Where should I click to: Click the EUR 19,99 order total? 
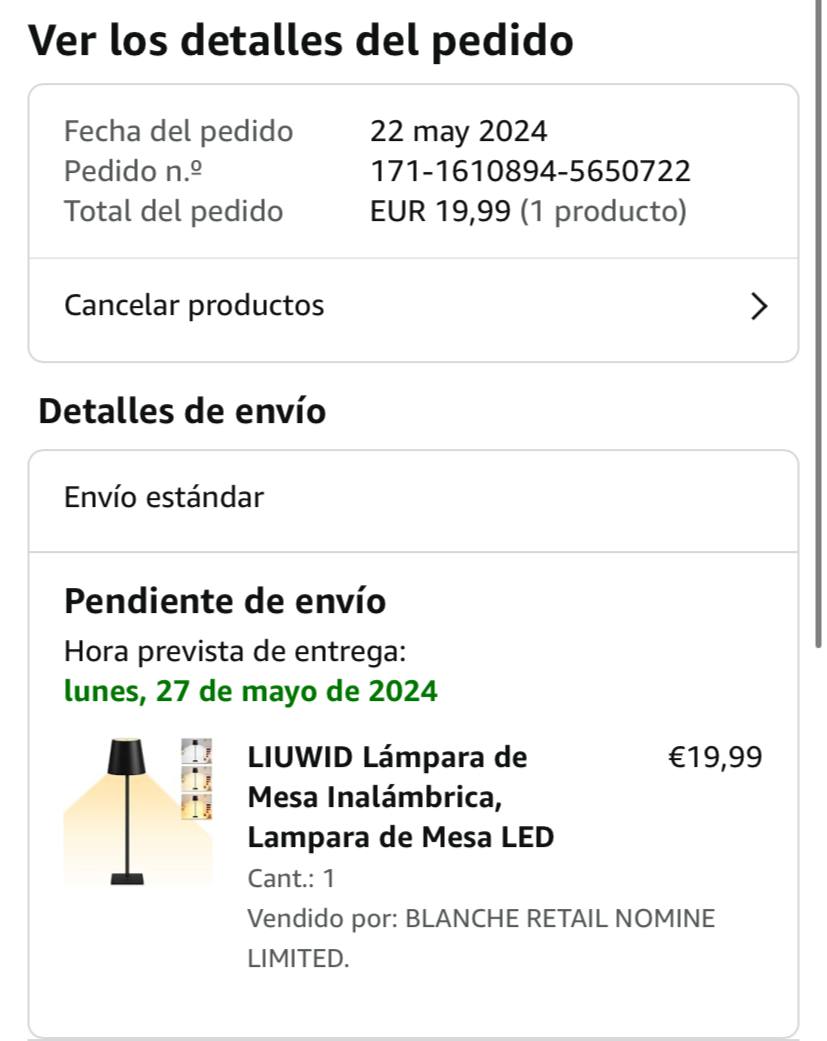[441, 211]
